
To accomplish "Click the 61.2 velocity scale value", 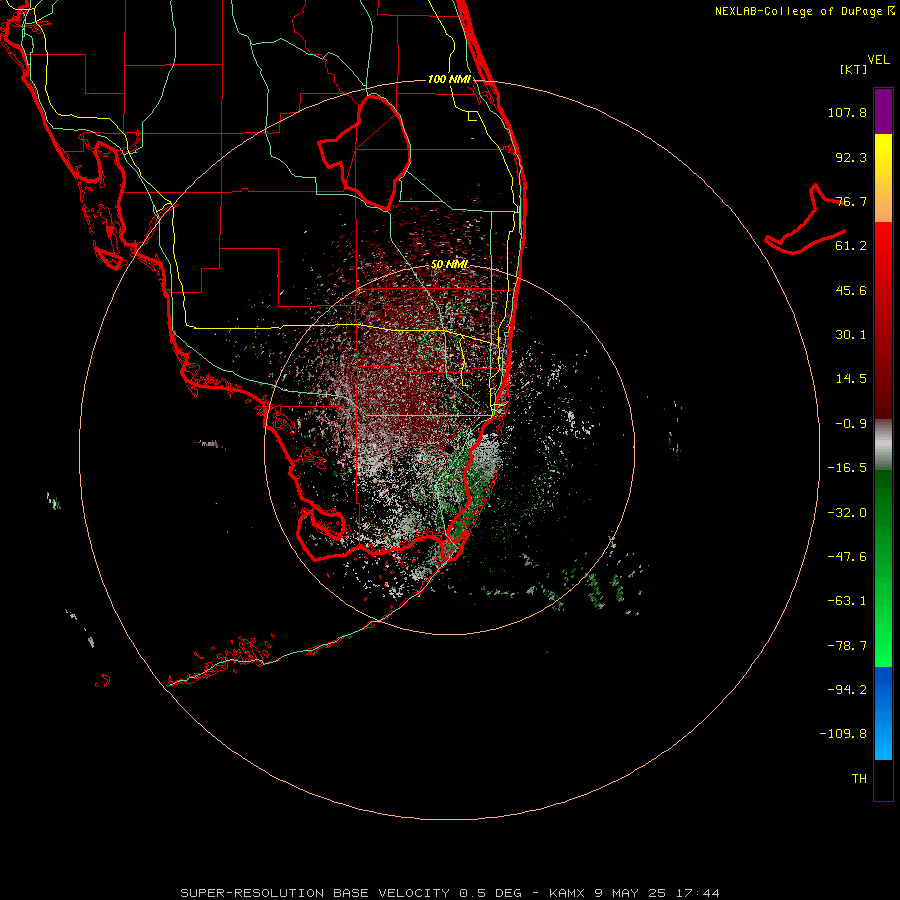I will coord(851,246).
